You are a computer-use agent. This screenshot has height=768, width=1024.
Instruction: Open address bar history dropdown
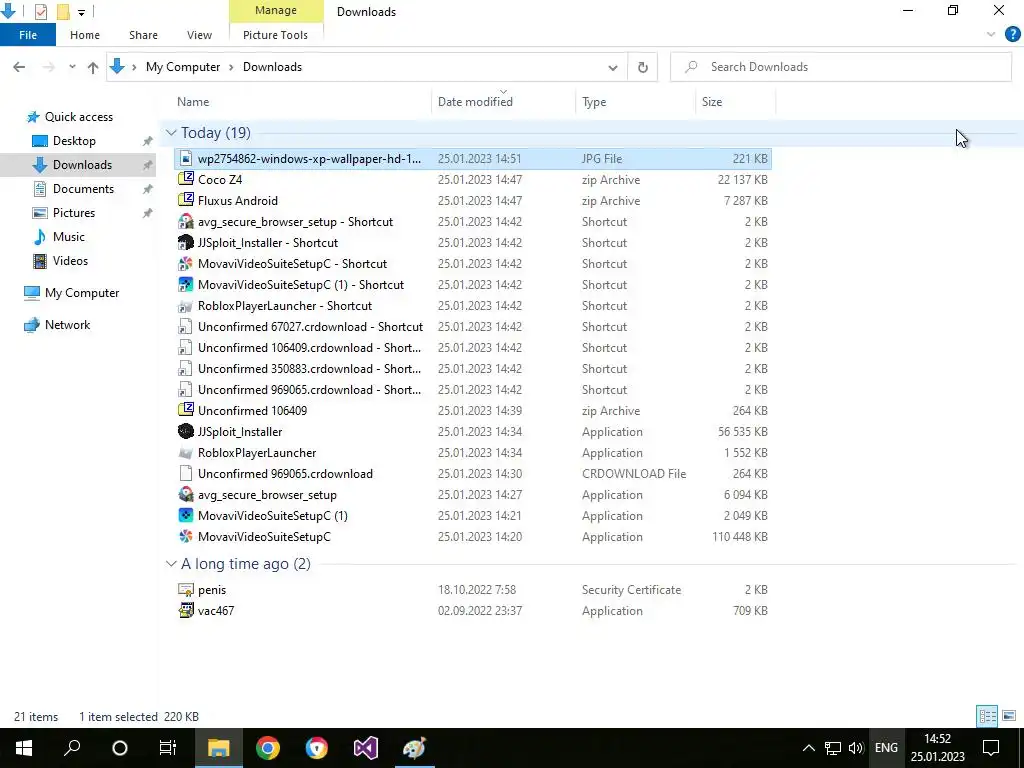[613, 67]
